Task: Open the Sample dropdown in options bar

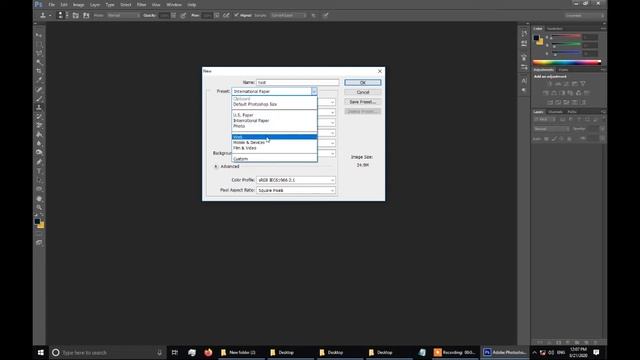Action: 289,16
